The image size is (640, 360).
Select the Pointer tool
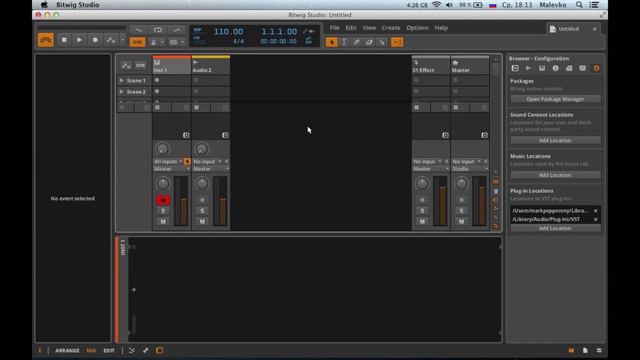(x=331, y=42)
